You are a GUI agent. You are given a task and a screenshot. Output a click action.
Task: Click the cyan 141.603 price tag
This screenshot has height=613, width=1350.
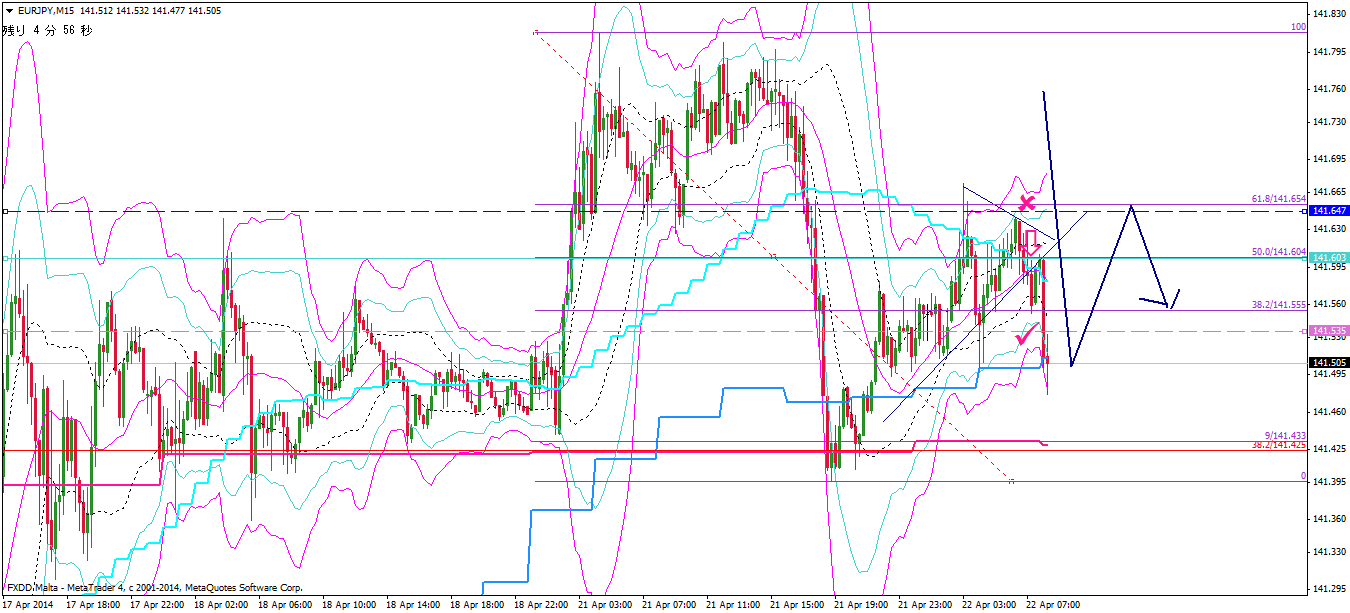pyautogui.click(x=1329, y=258)
